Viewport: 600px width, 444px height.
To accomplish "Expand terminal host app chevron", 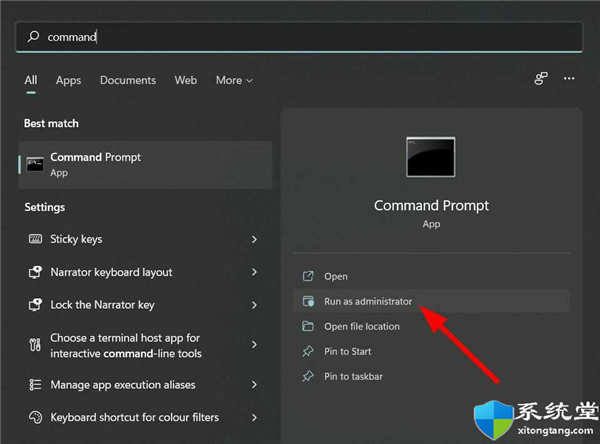I will pyautogui.click(x=254, y=344).
